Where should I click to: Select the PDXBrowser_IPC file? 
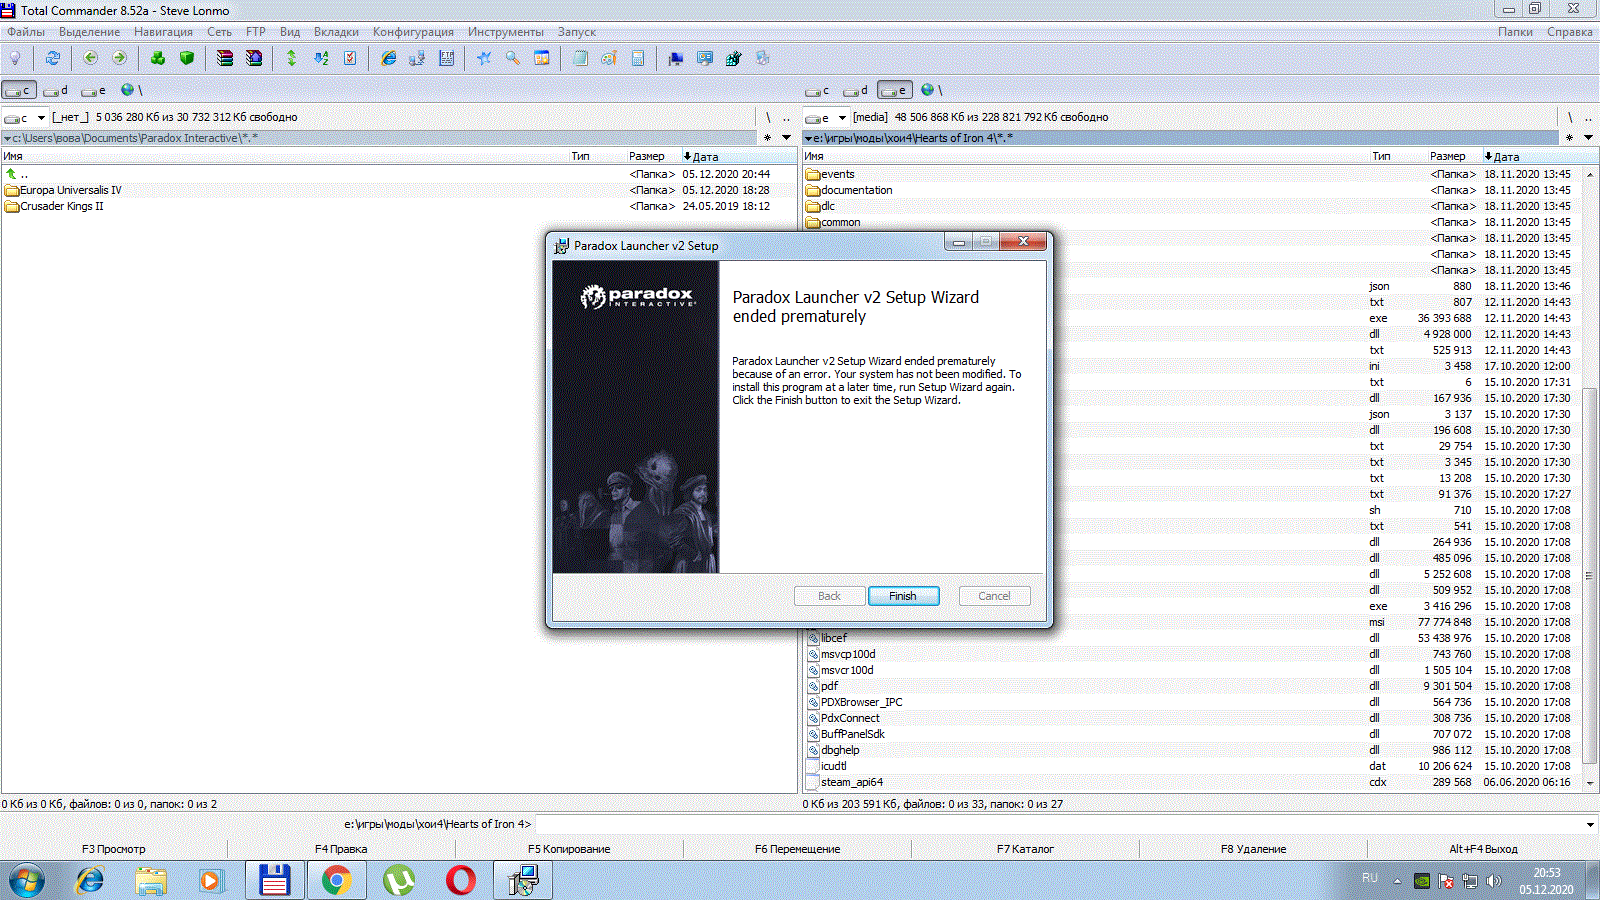[861, 702]
